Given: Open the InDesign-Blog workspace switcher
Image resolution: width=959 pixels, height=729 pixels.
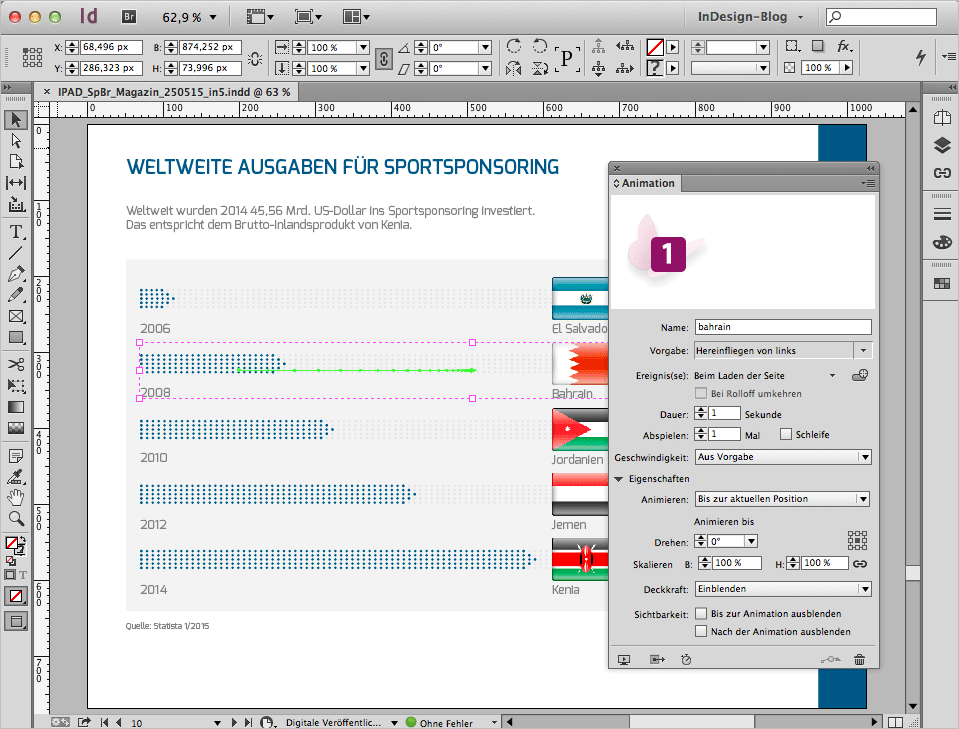Looking at the screenshot, I should coord(750,17).
